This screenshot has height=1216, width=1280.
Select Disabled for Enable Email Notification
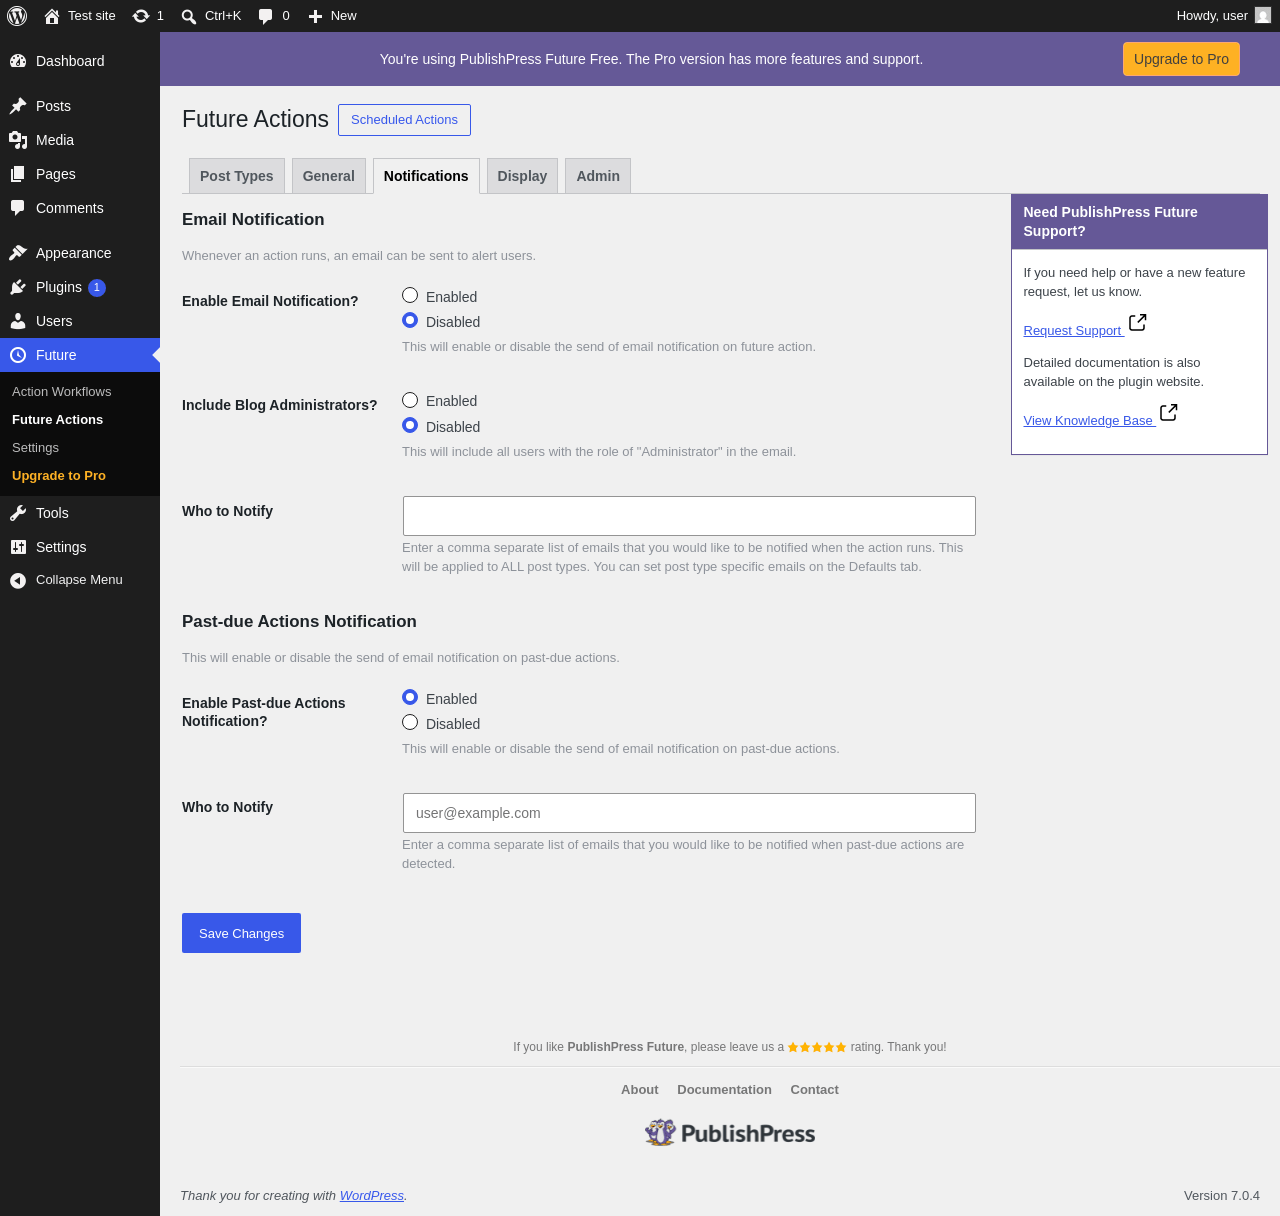click(x=410, y=320)
